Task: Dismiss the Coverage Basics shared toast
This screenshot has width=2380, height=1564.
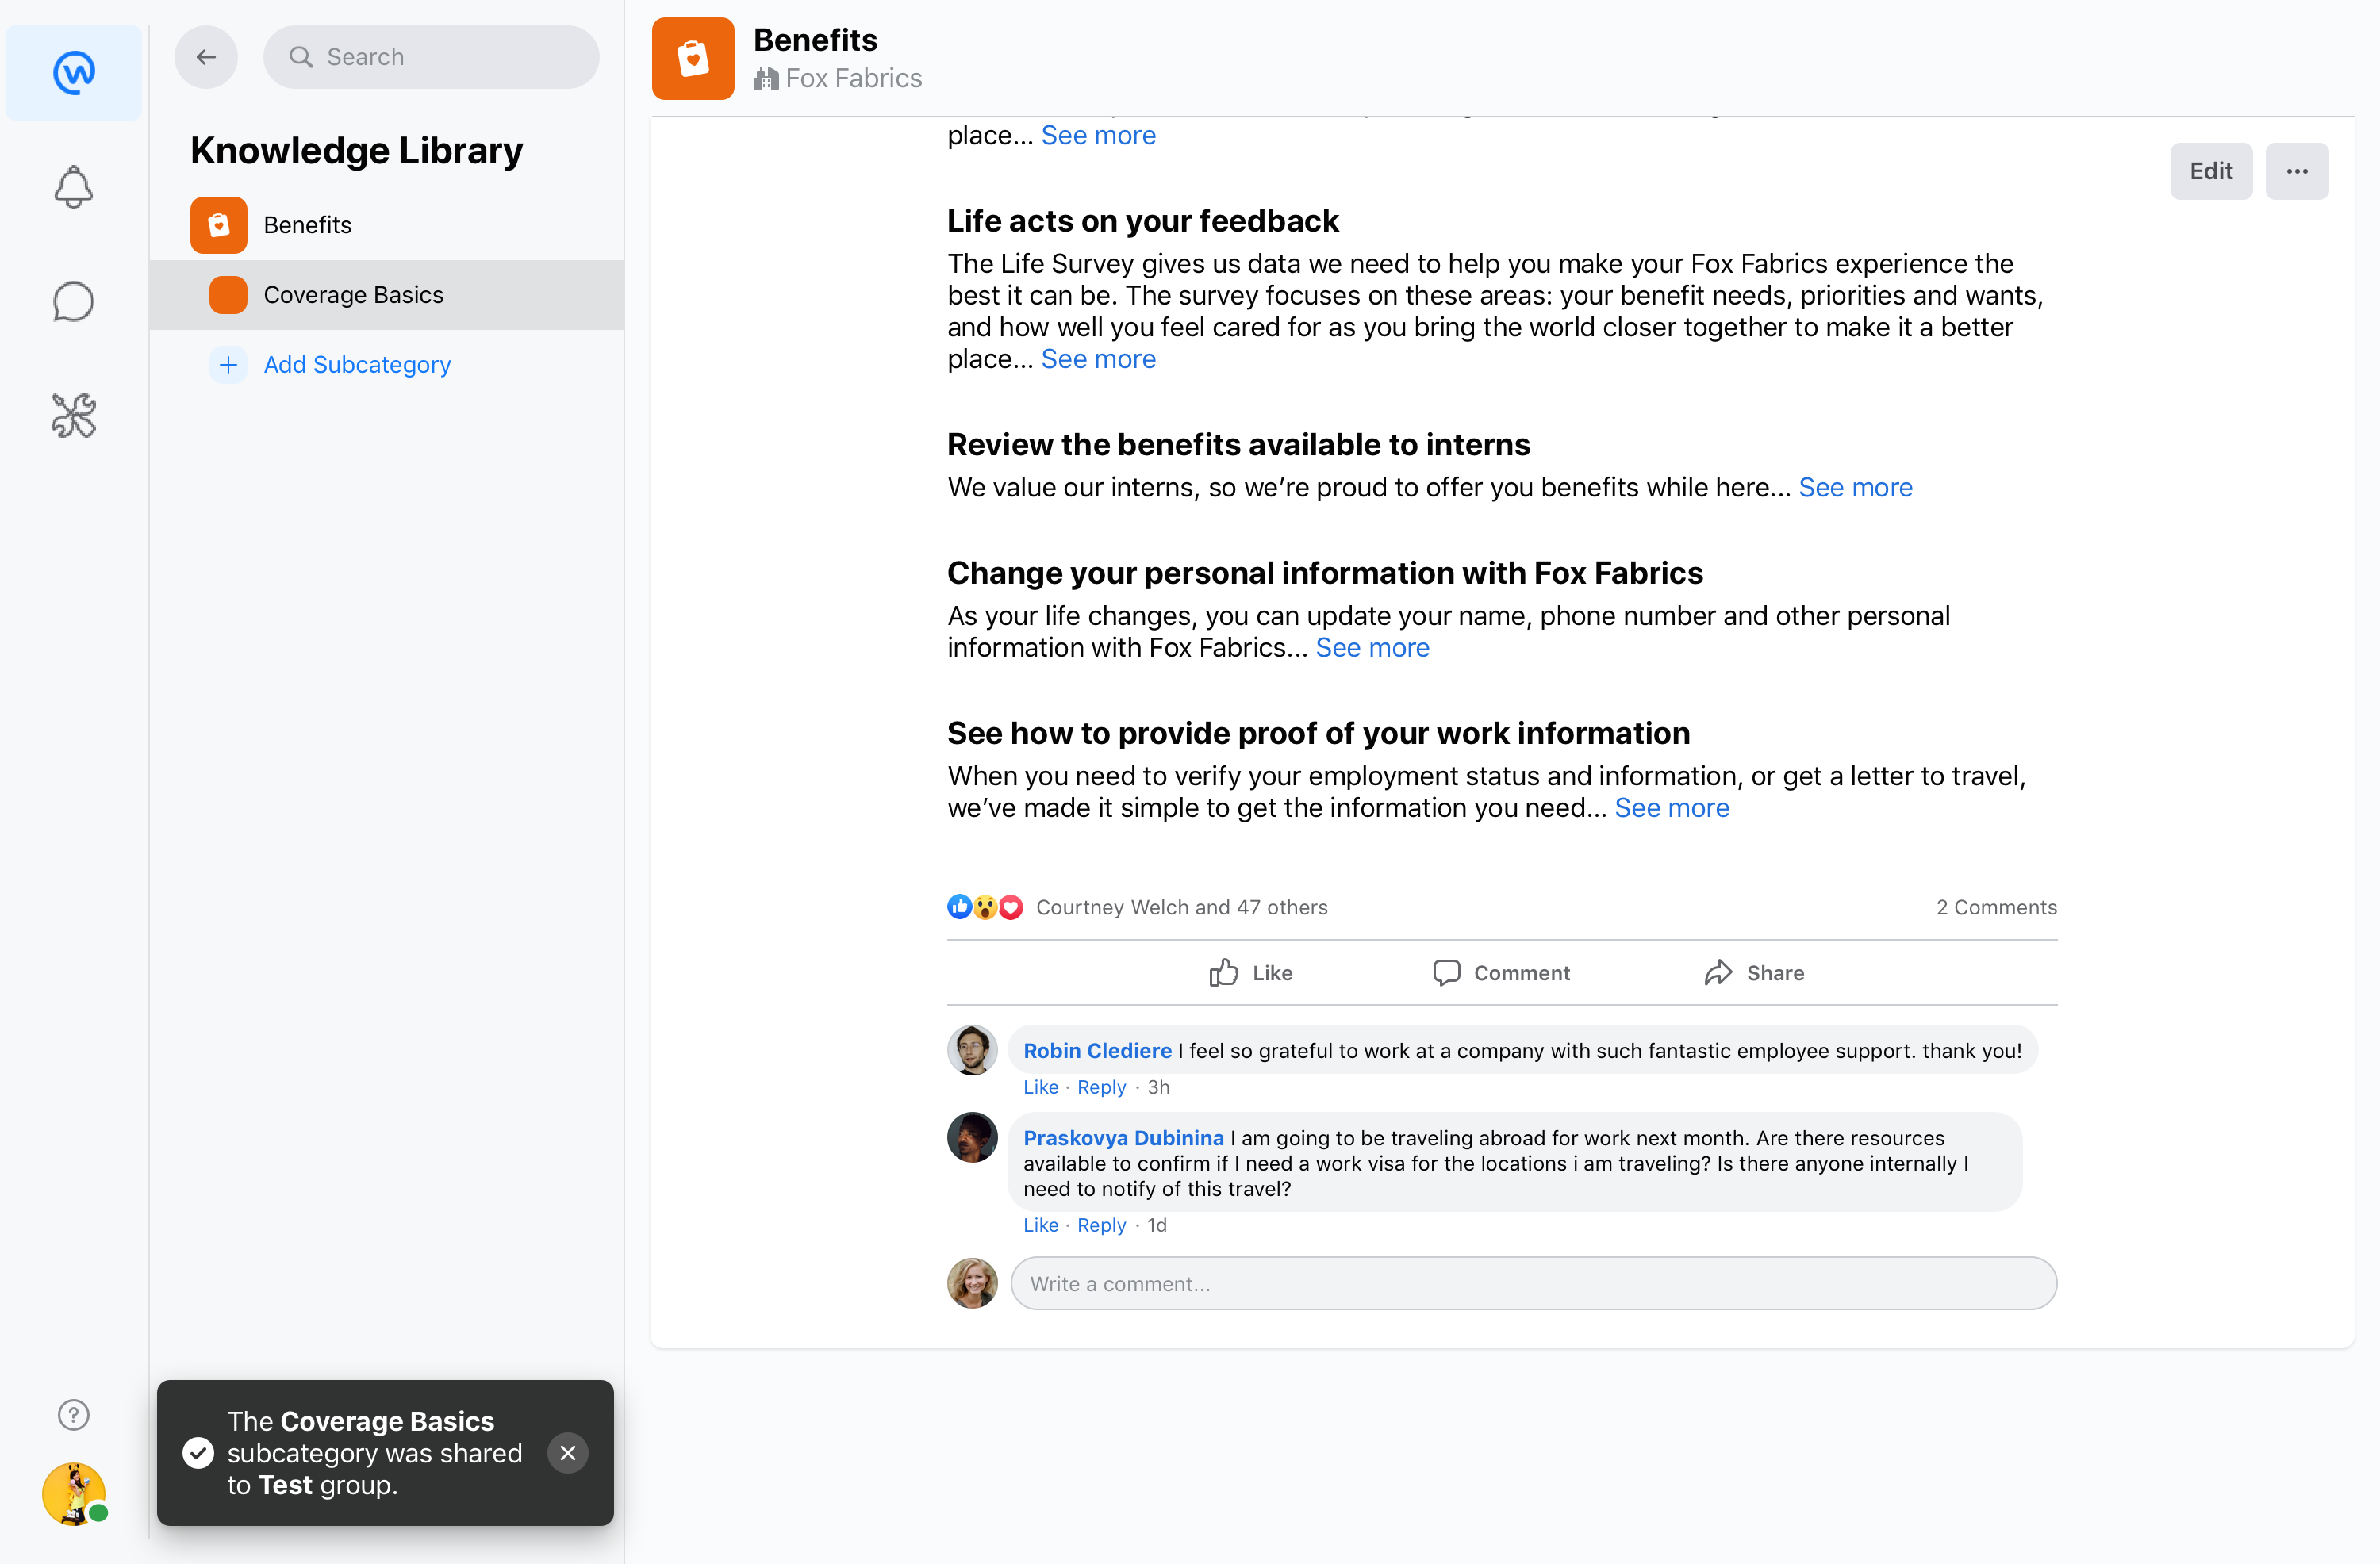Action: (x=568, y=1453)
